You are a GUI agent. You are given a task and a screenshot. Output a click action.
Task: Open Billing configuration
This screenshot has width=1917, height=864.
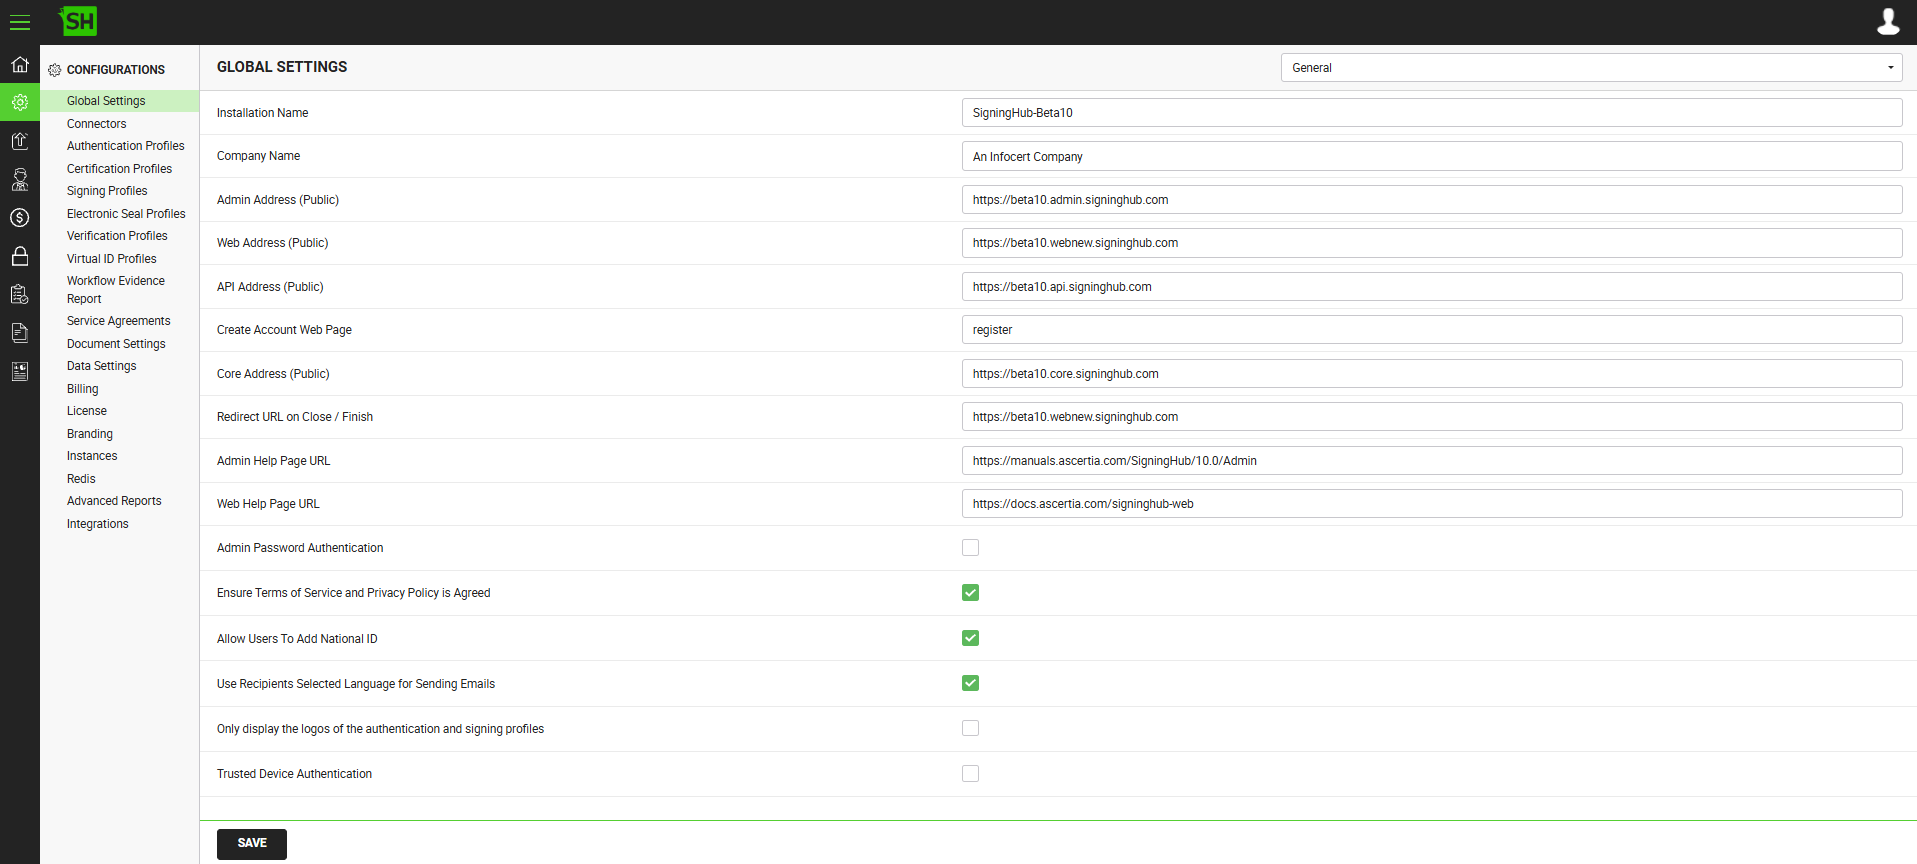point(83,389)
